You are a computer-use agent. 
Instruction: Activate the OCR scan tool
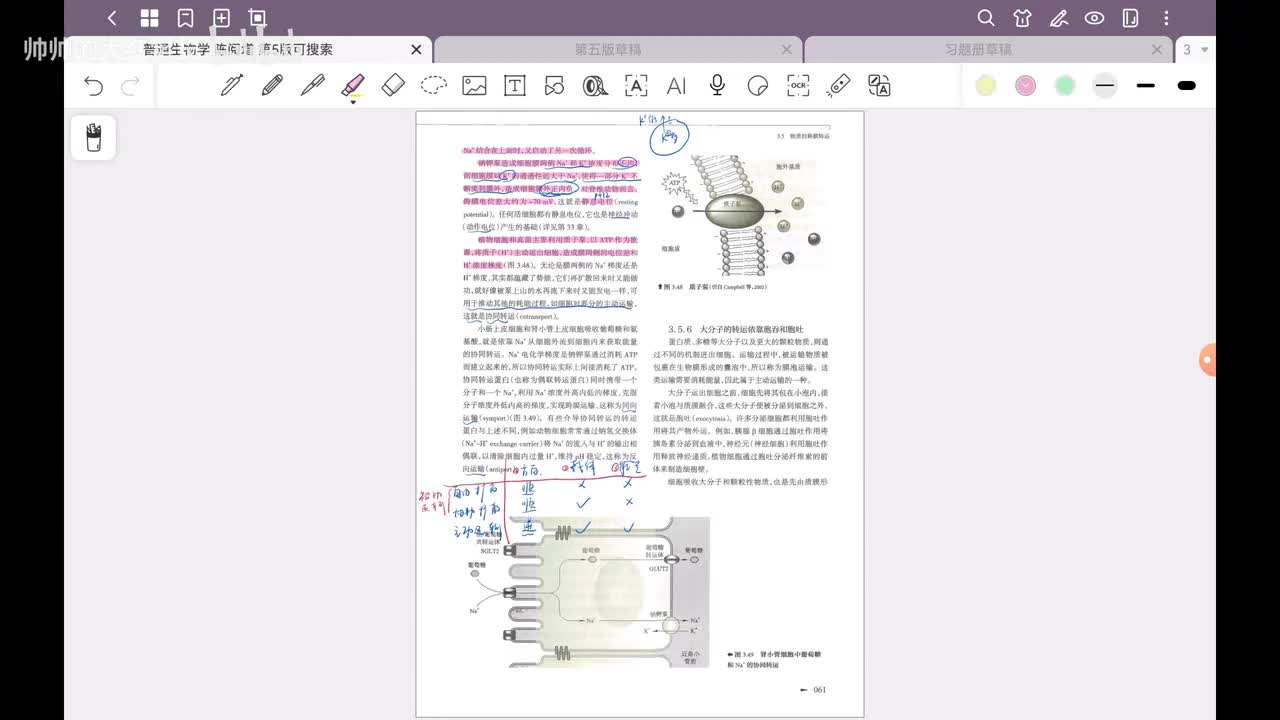coord(798,85)
